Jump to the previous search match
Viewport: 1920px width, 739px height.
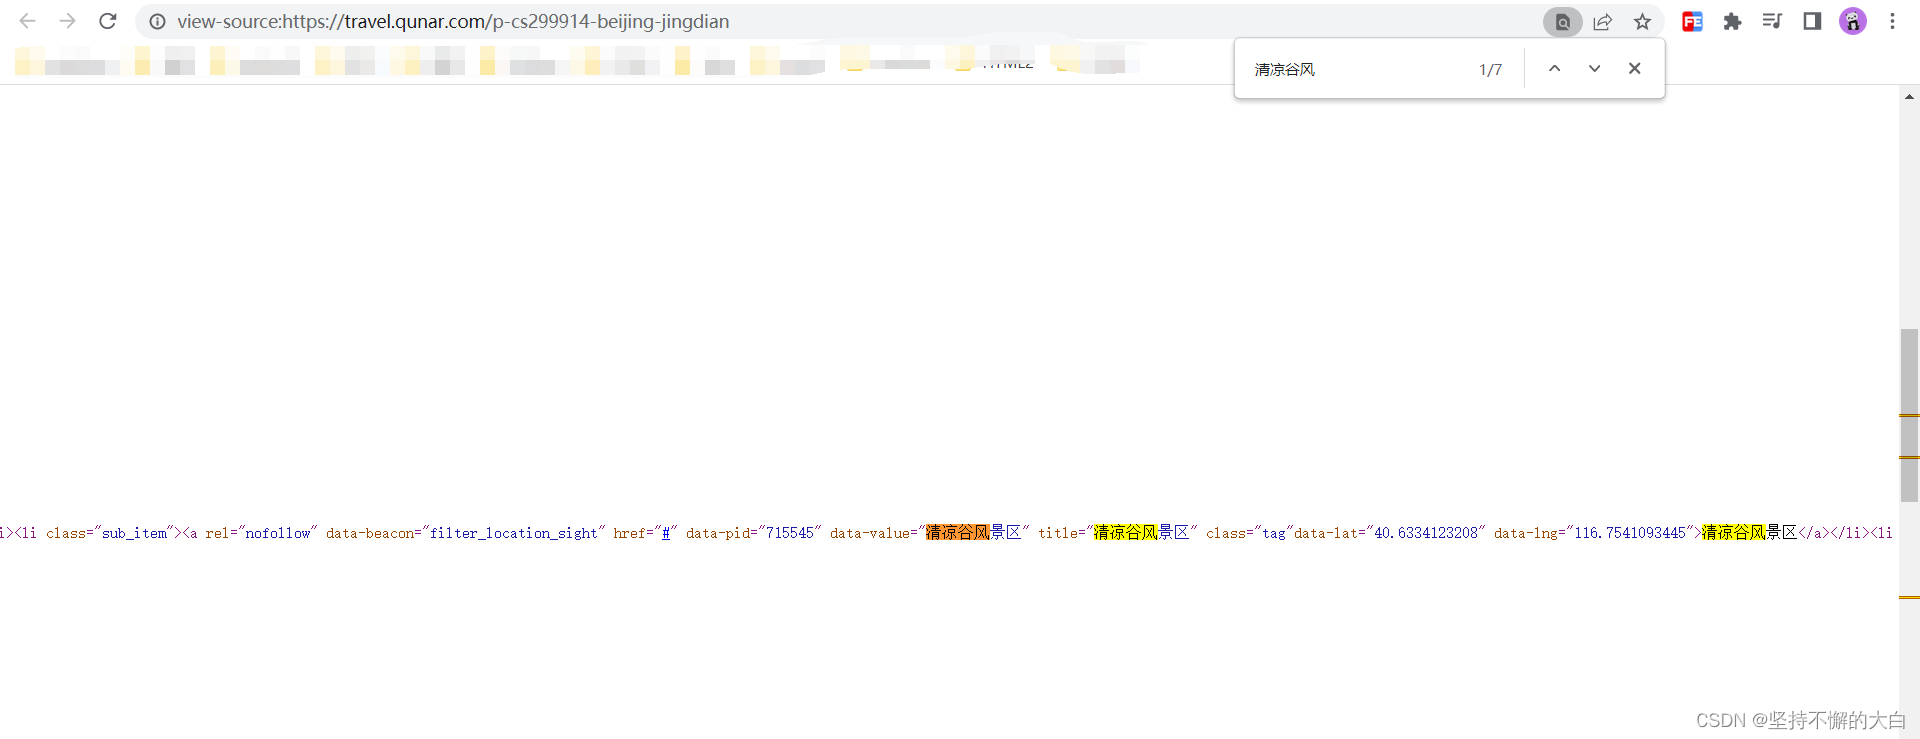coord(1554,68)
